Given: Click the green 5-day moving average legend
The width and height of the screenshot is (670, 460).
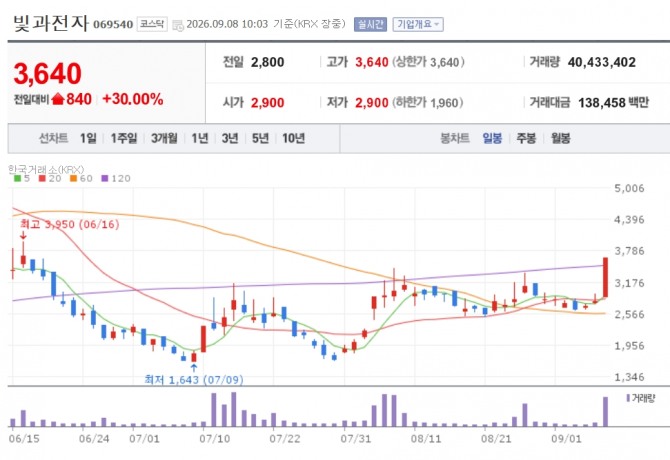Looking at the screenshot, I should pyautogui.click(x=22, y=179).
